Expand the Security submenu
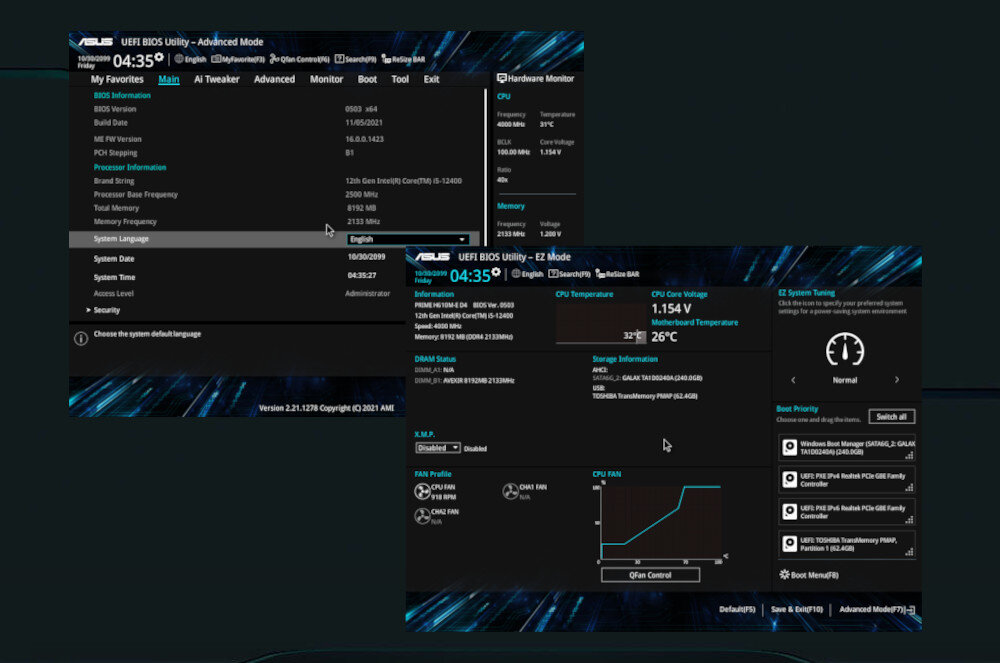 [107, 310]
